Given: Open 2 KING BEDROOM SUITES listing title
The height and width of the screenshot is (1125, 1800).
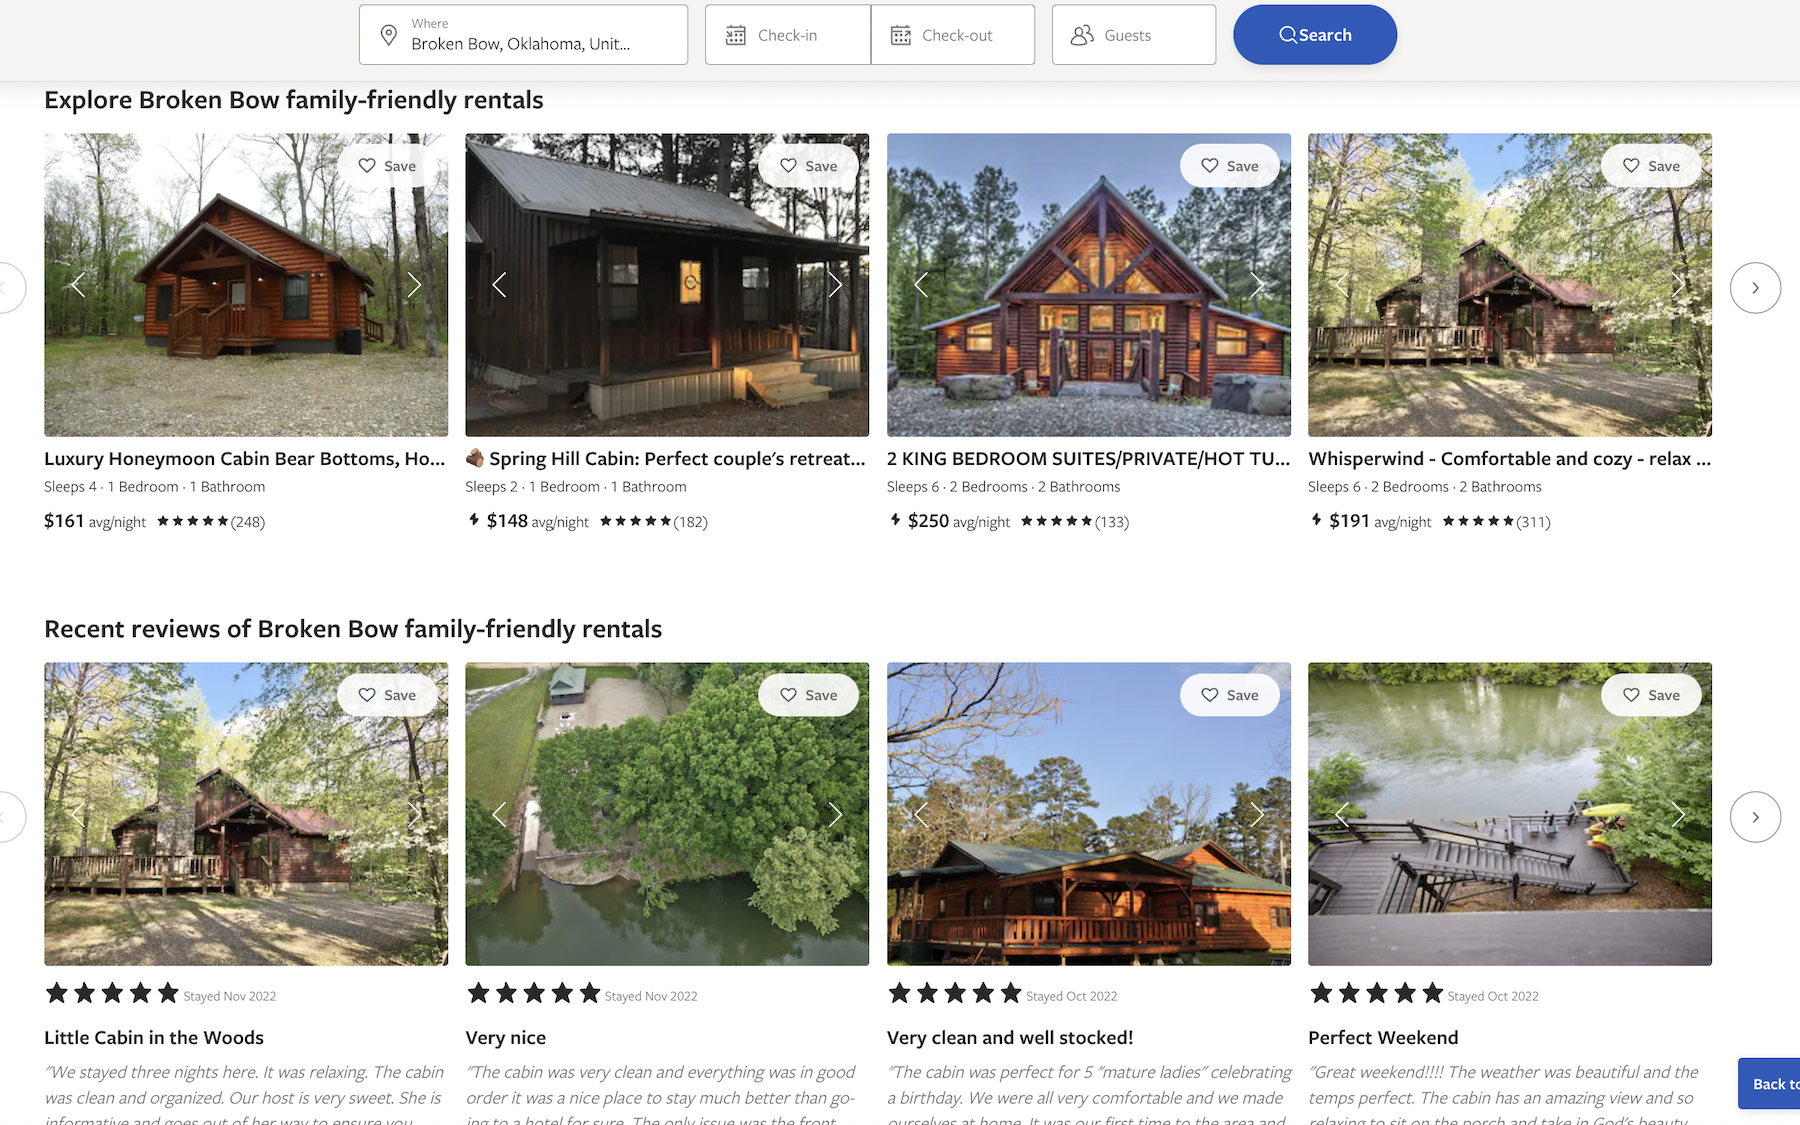Looking at the screenshot, I should [1087, 459].
